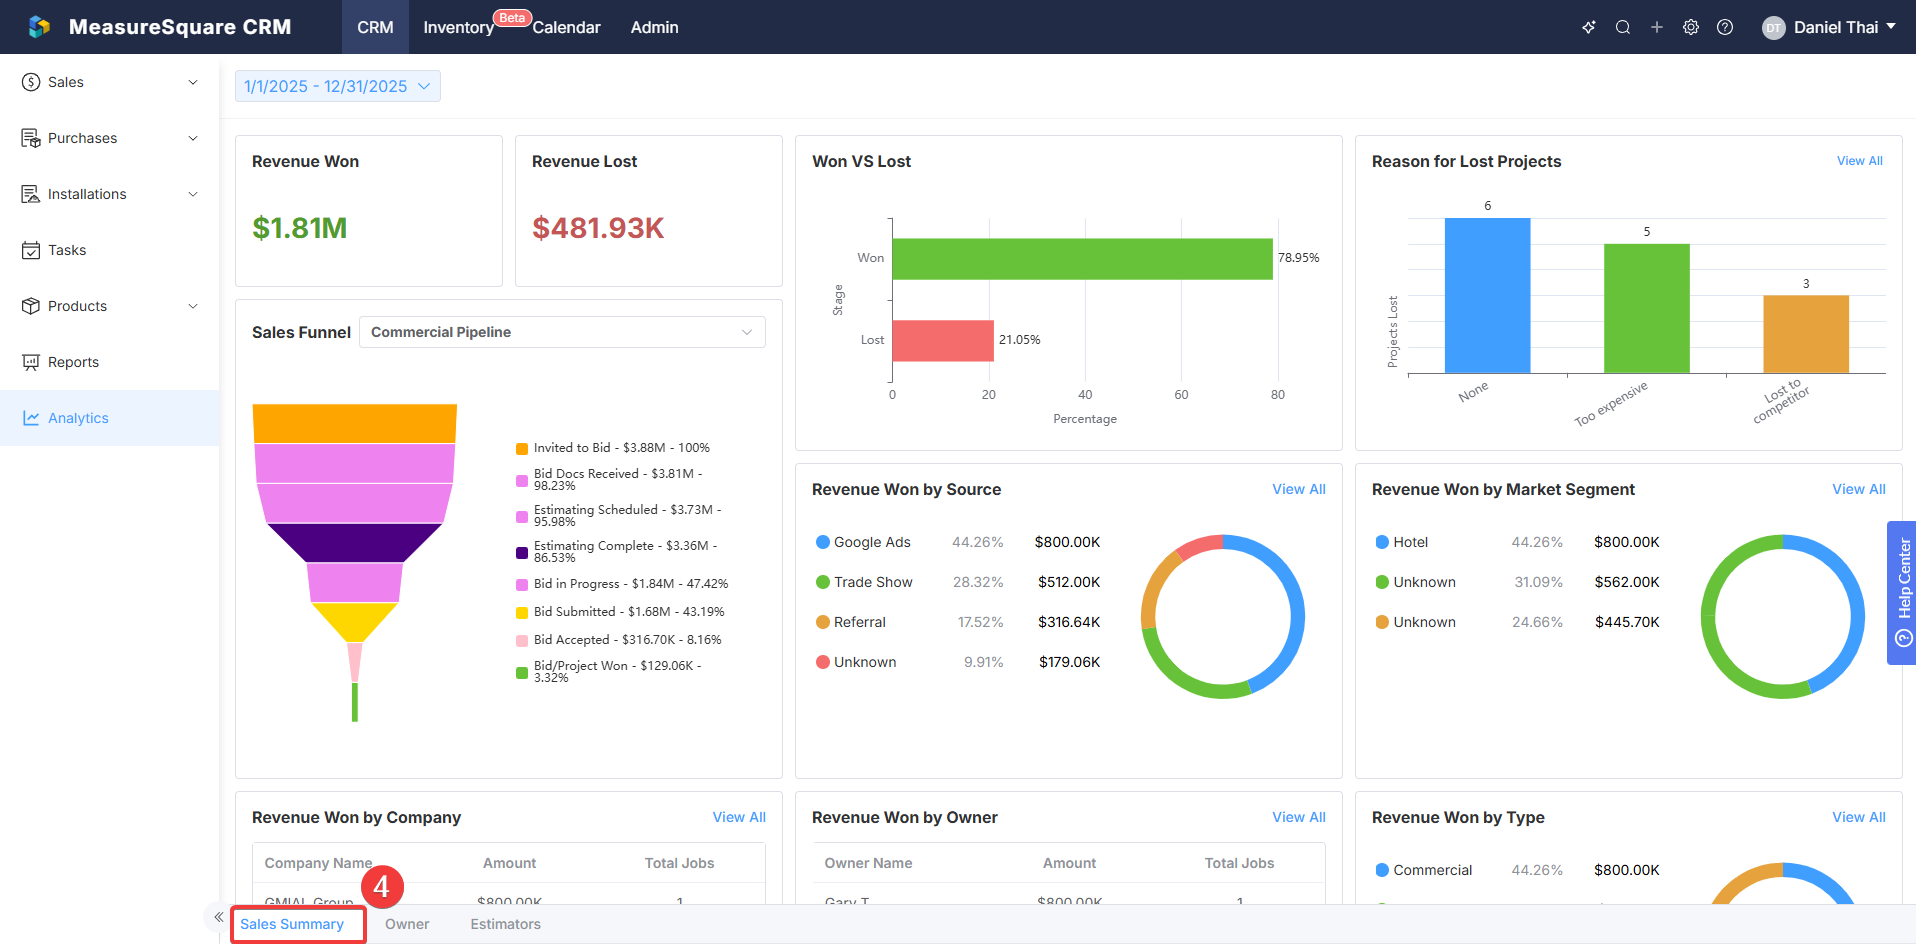Viewport: 1916px width, 944px height.
Task: Click the green Trade Show legend dot
Action: 823,582
